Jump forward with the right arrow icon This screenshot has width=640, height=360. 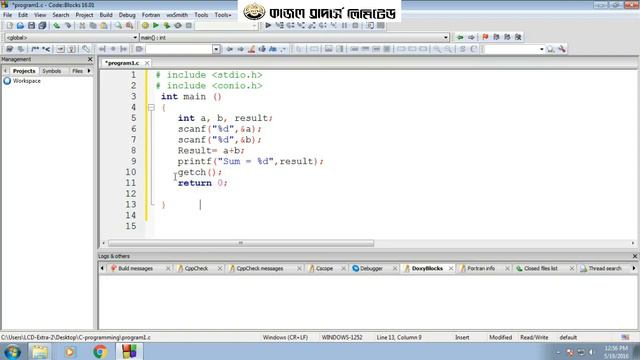pyautogui.click(x=471, y=37)
